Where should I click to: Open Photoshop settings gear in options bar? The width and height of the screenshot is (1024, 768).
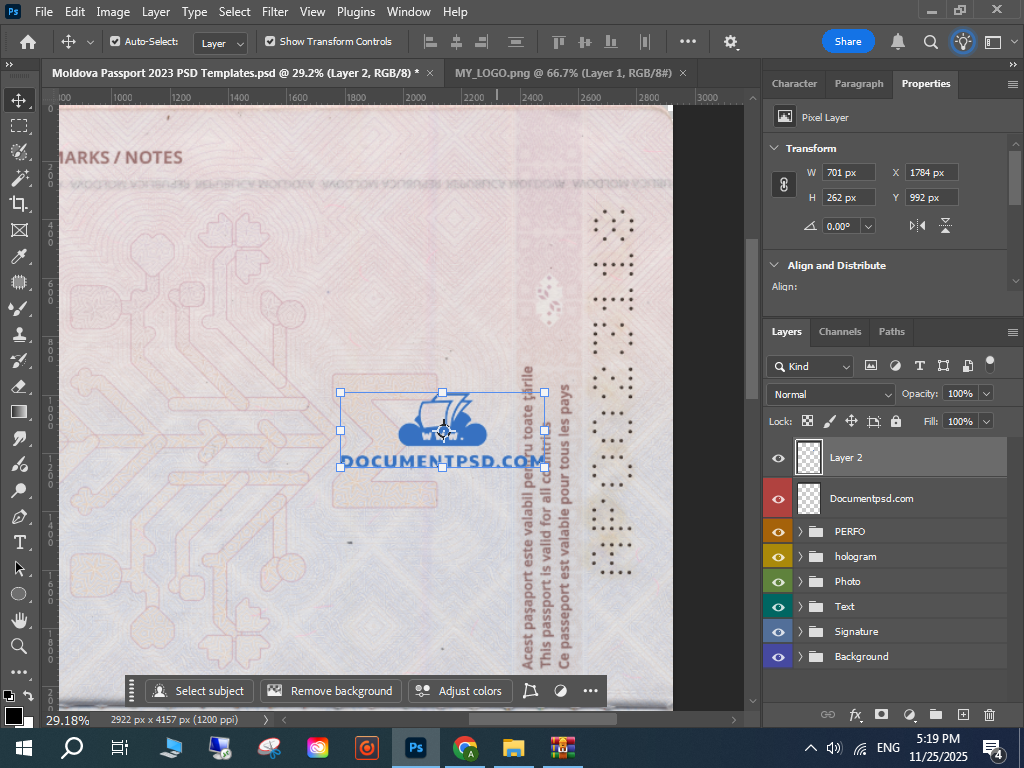(731, 42)
